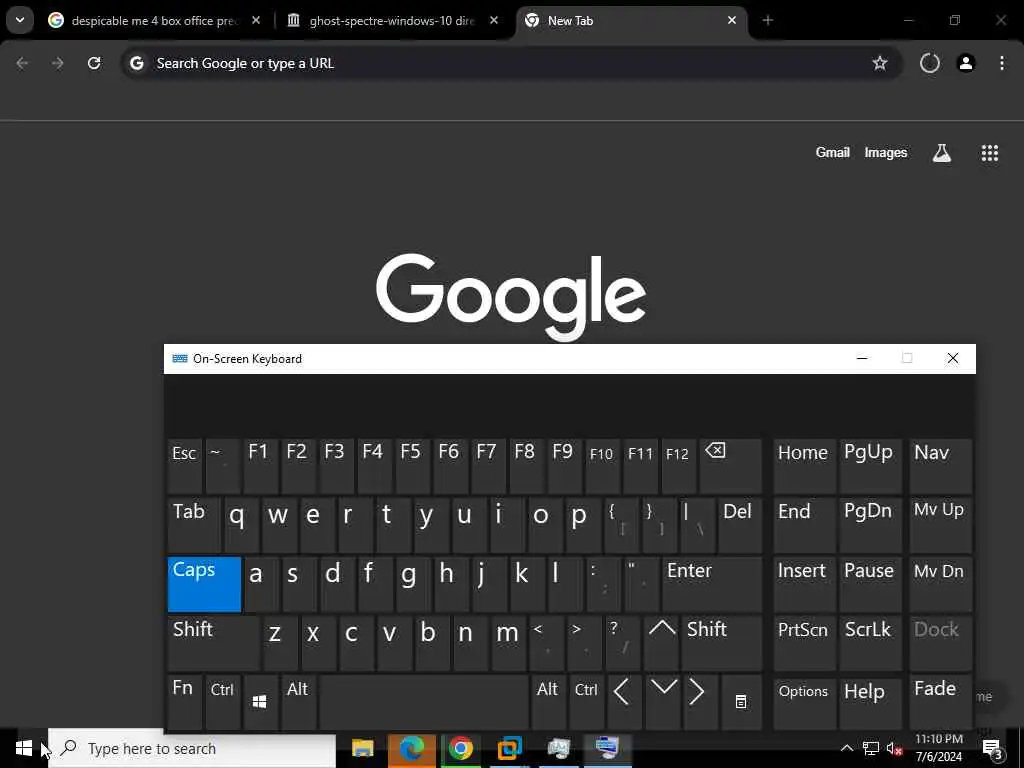Click the backspace icon key
Image resolution: width=1024 pixels, height=768 pixels.
(730, 466)
